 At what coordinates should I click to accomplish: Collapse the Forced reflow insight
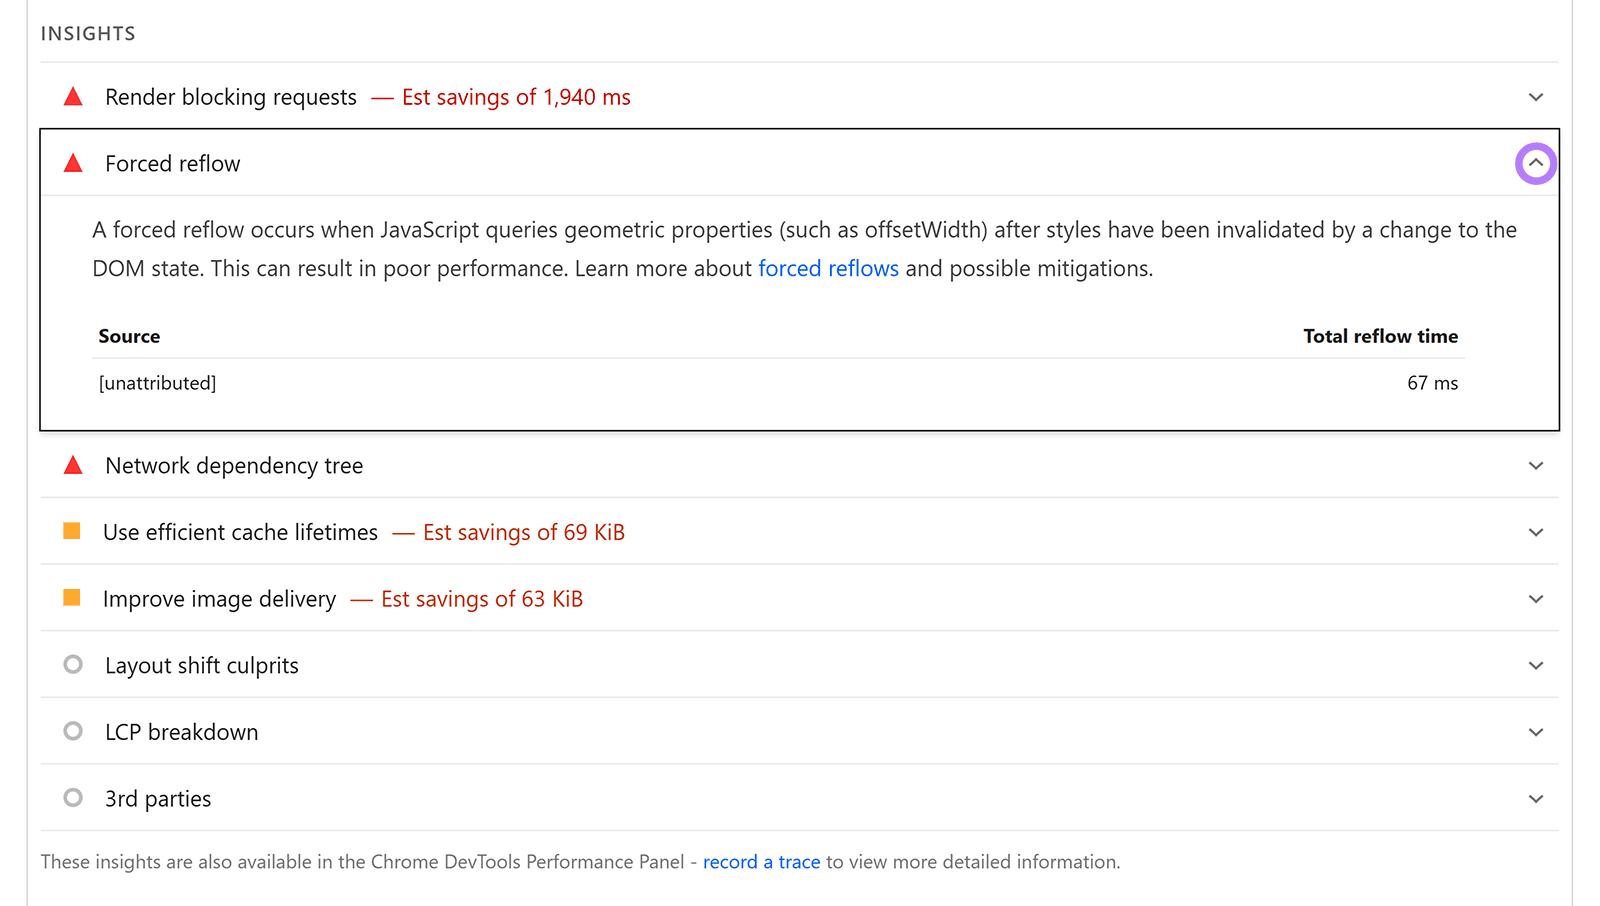(1535, 162)
